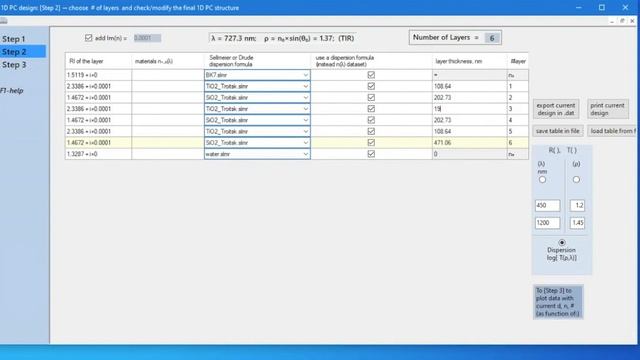The width and height of the screenshot is (640, 360).
Task: Click the small icon under title bar
Action: point(4,21)
